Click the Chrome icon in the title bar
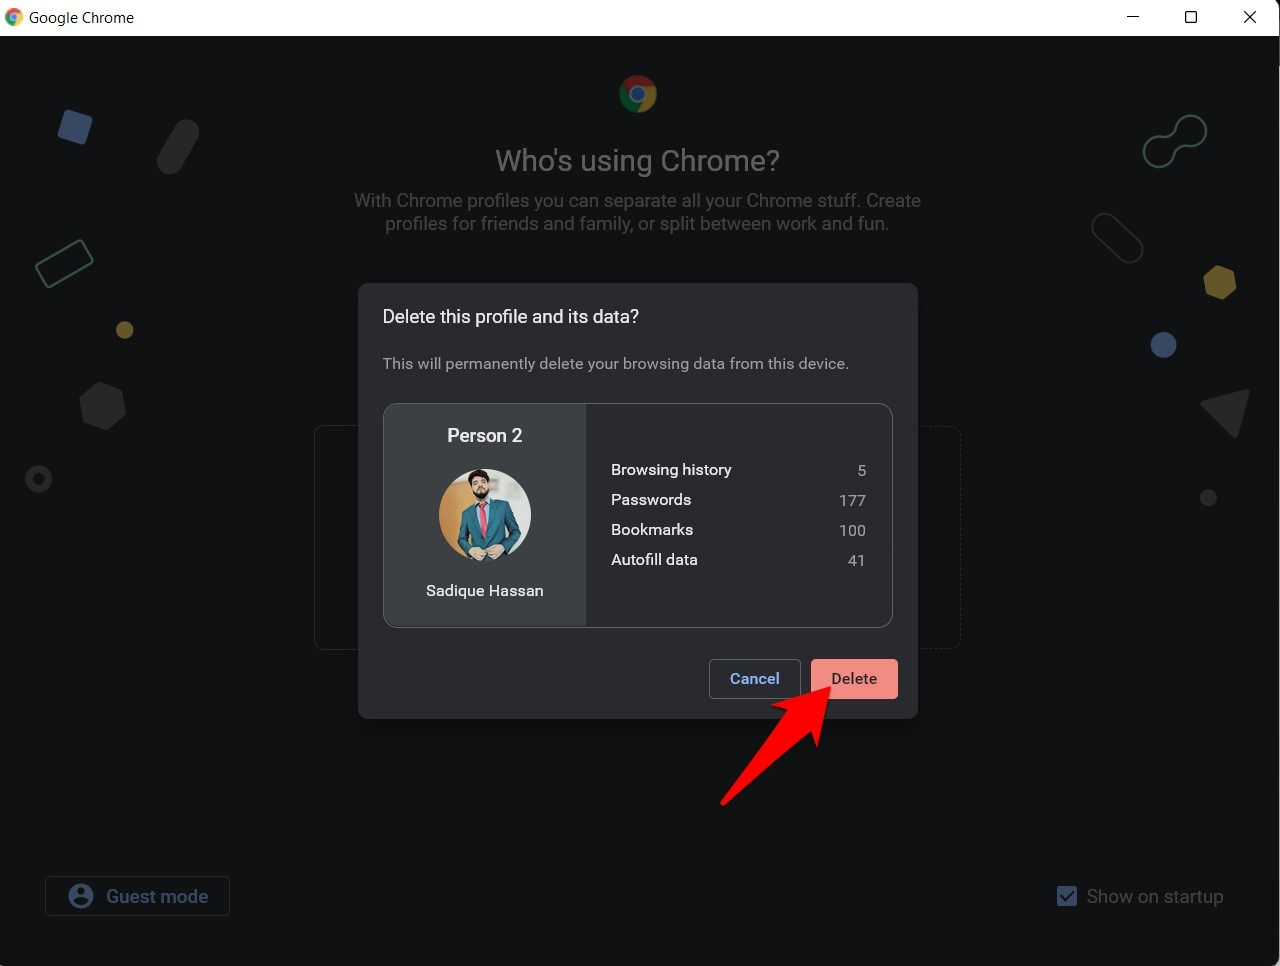This screenshot has width=1280, height=966. [x=14, y=17]
